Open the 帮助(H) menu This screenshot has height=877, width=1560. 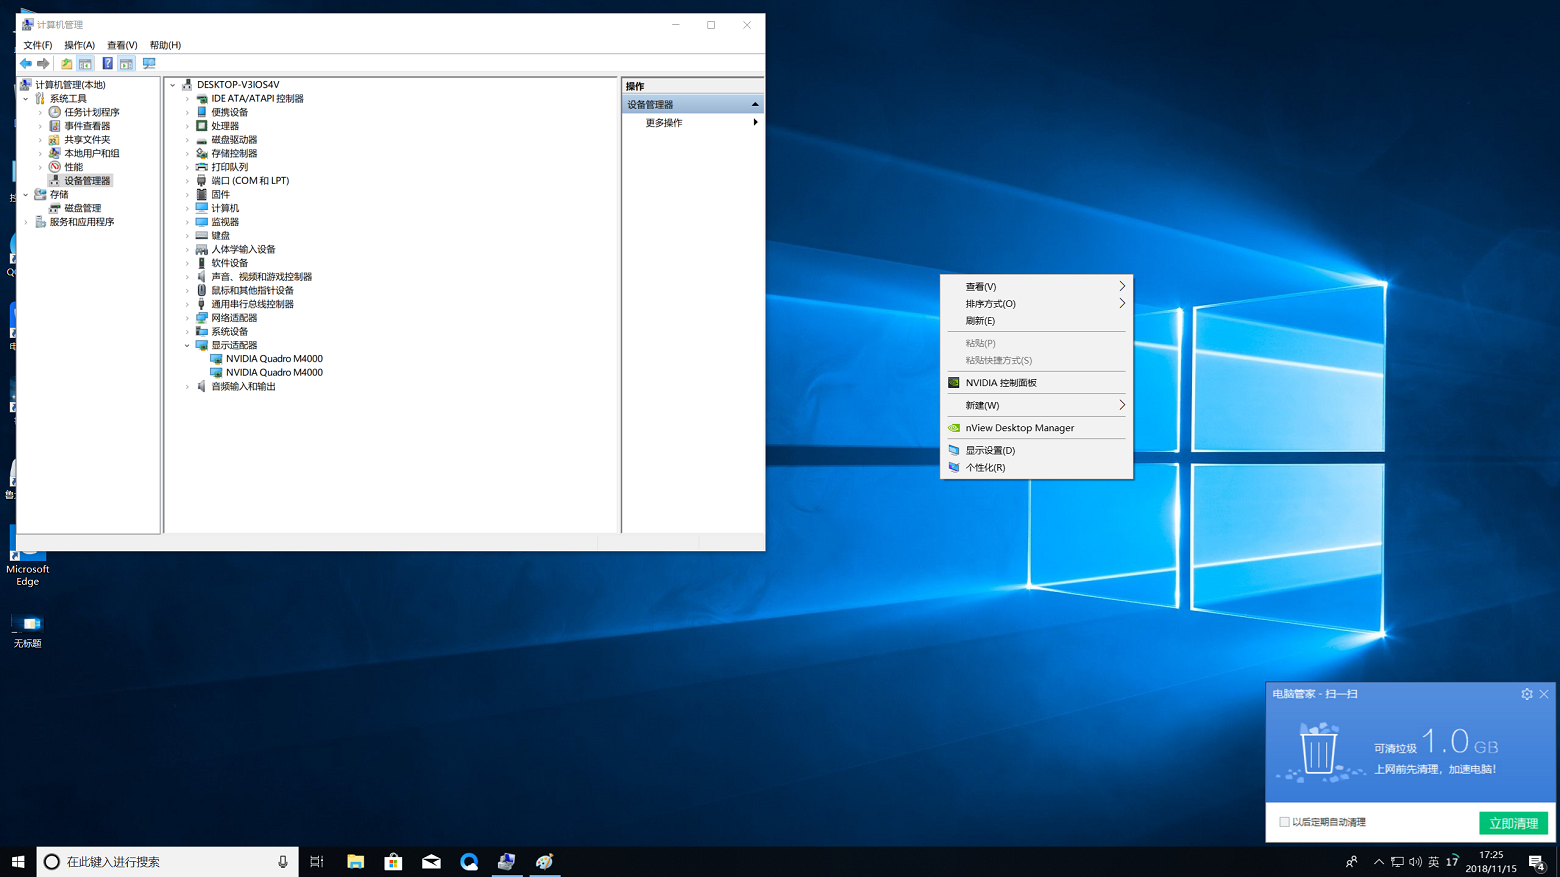coord(165,45)
